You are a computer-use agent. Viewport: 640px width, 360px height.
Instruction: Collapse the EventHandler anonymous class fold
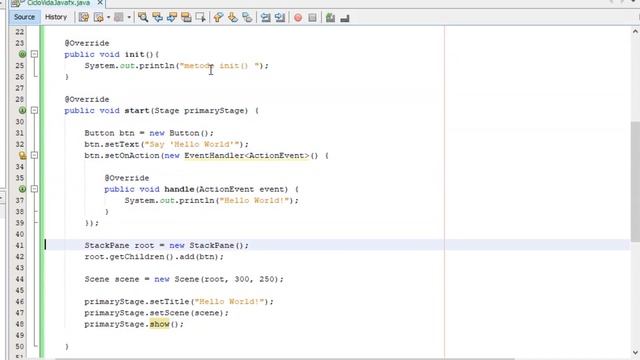[x=34, y=155]
